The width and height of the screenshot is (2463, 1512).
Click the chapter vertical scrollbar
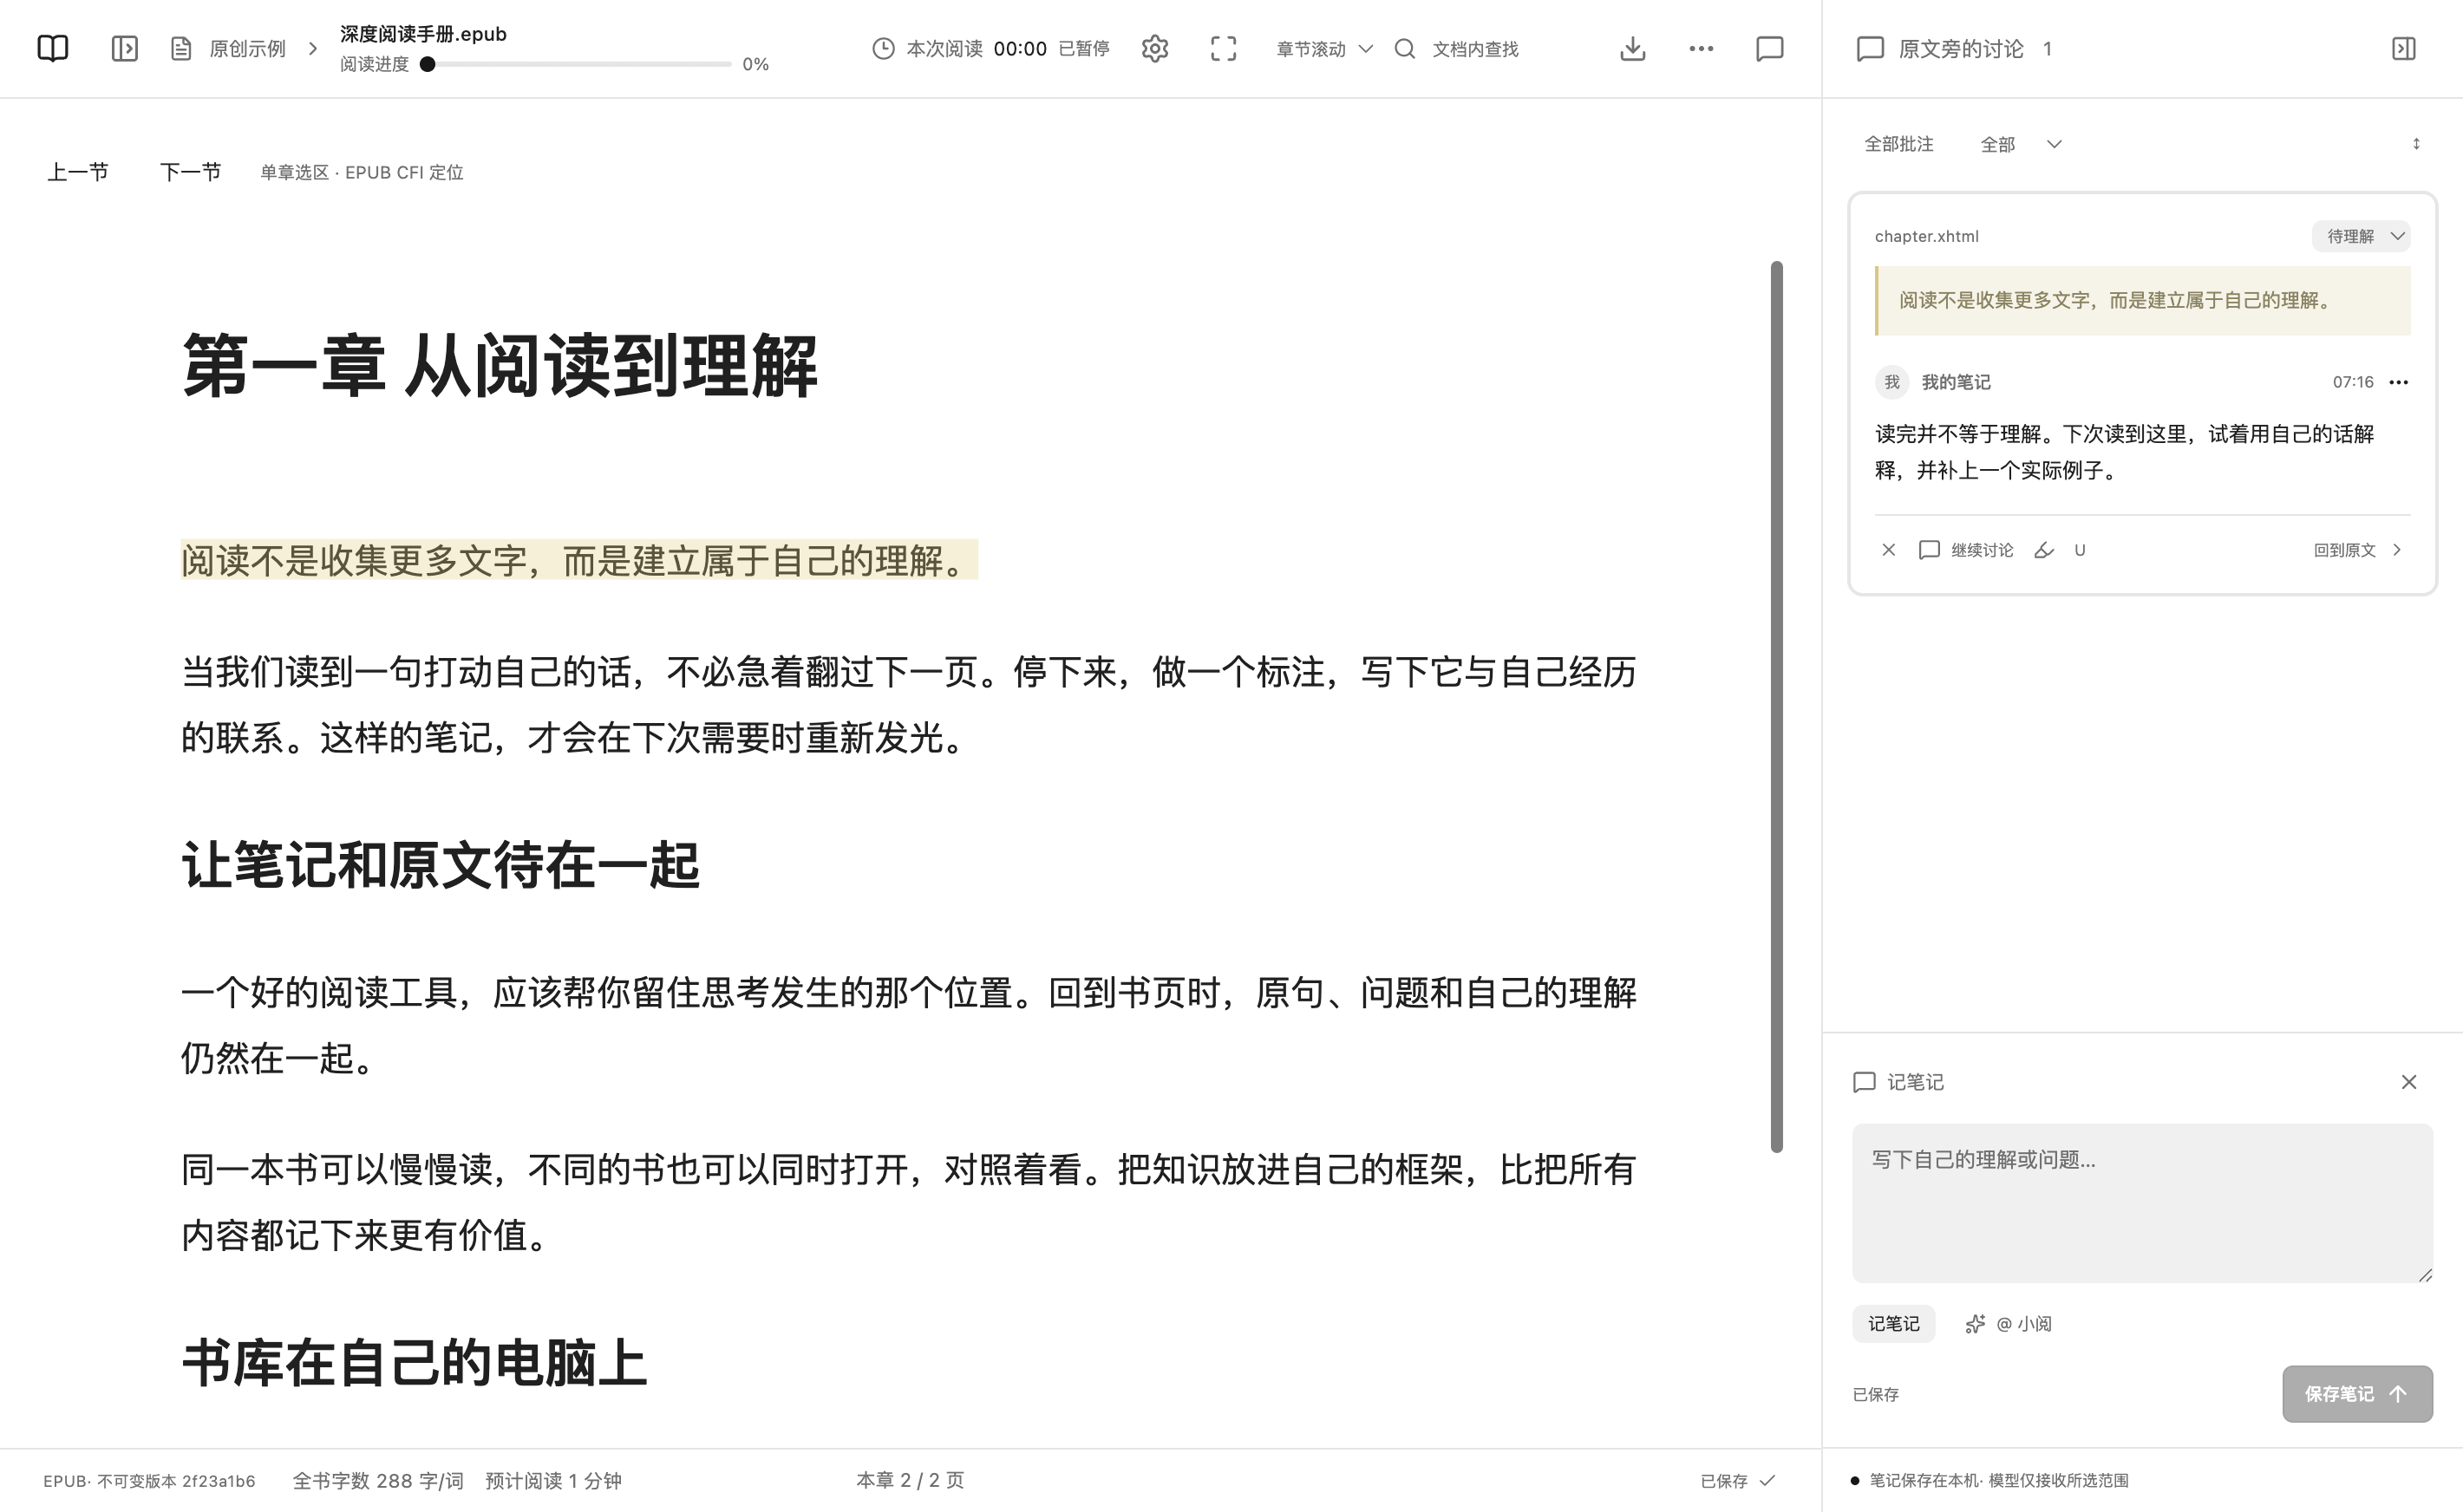1776,706
